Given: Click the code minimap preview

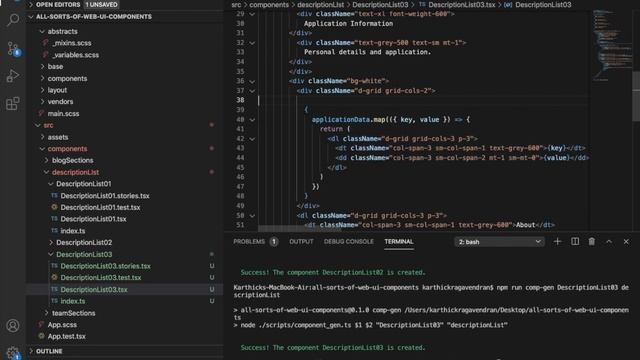Looking at the screenshot, I should coord(611,45).
